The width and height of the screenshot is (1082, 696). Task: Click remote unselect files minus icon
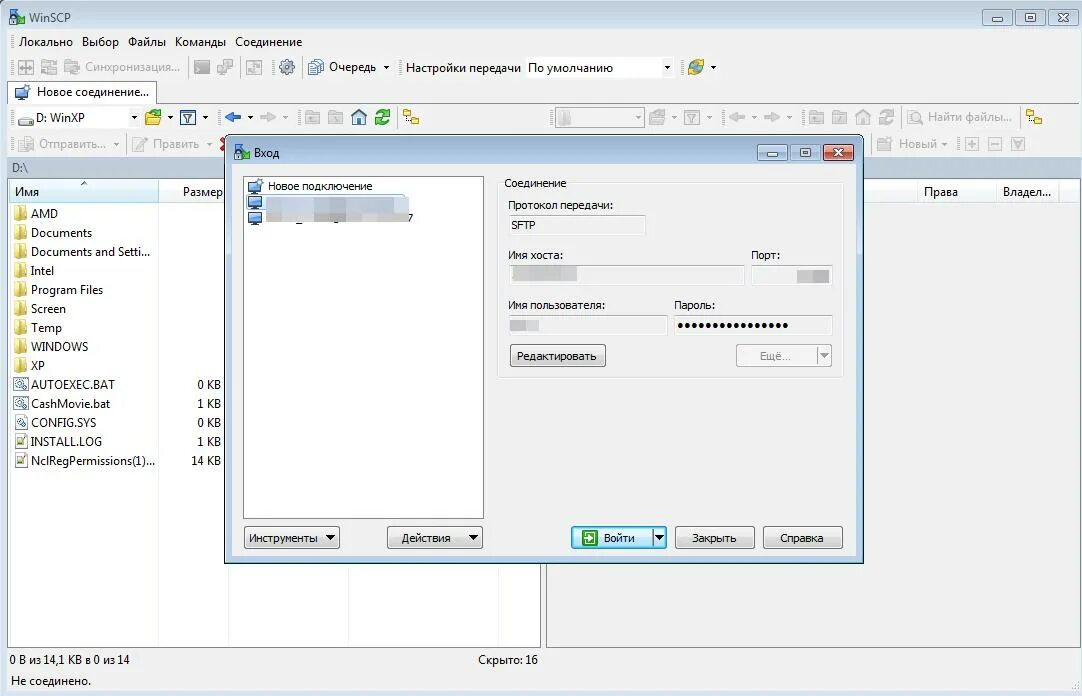995,144
